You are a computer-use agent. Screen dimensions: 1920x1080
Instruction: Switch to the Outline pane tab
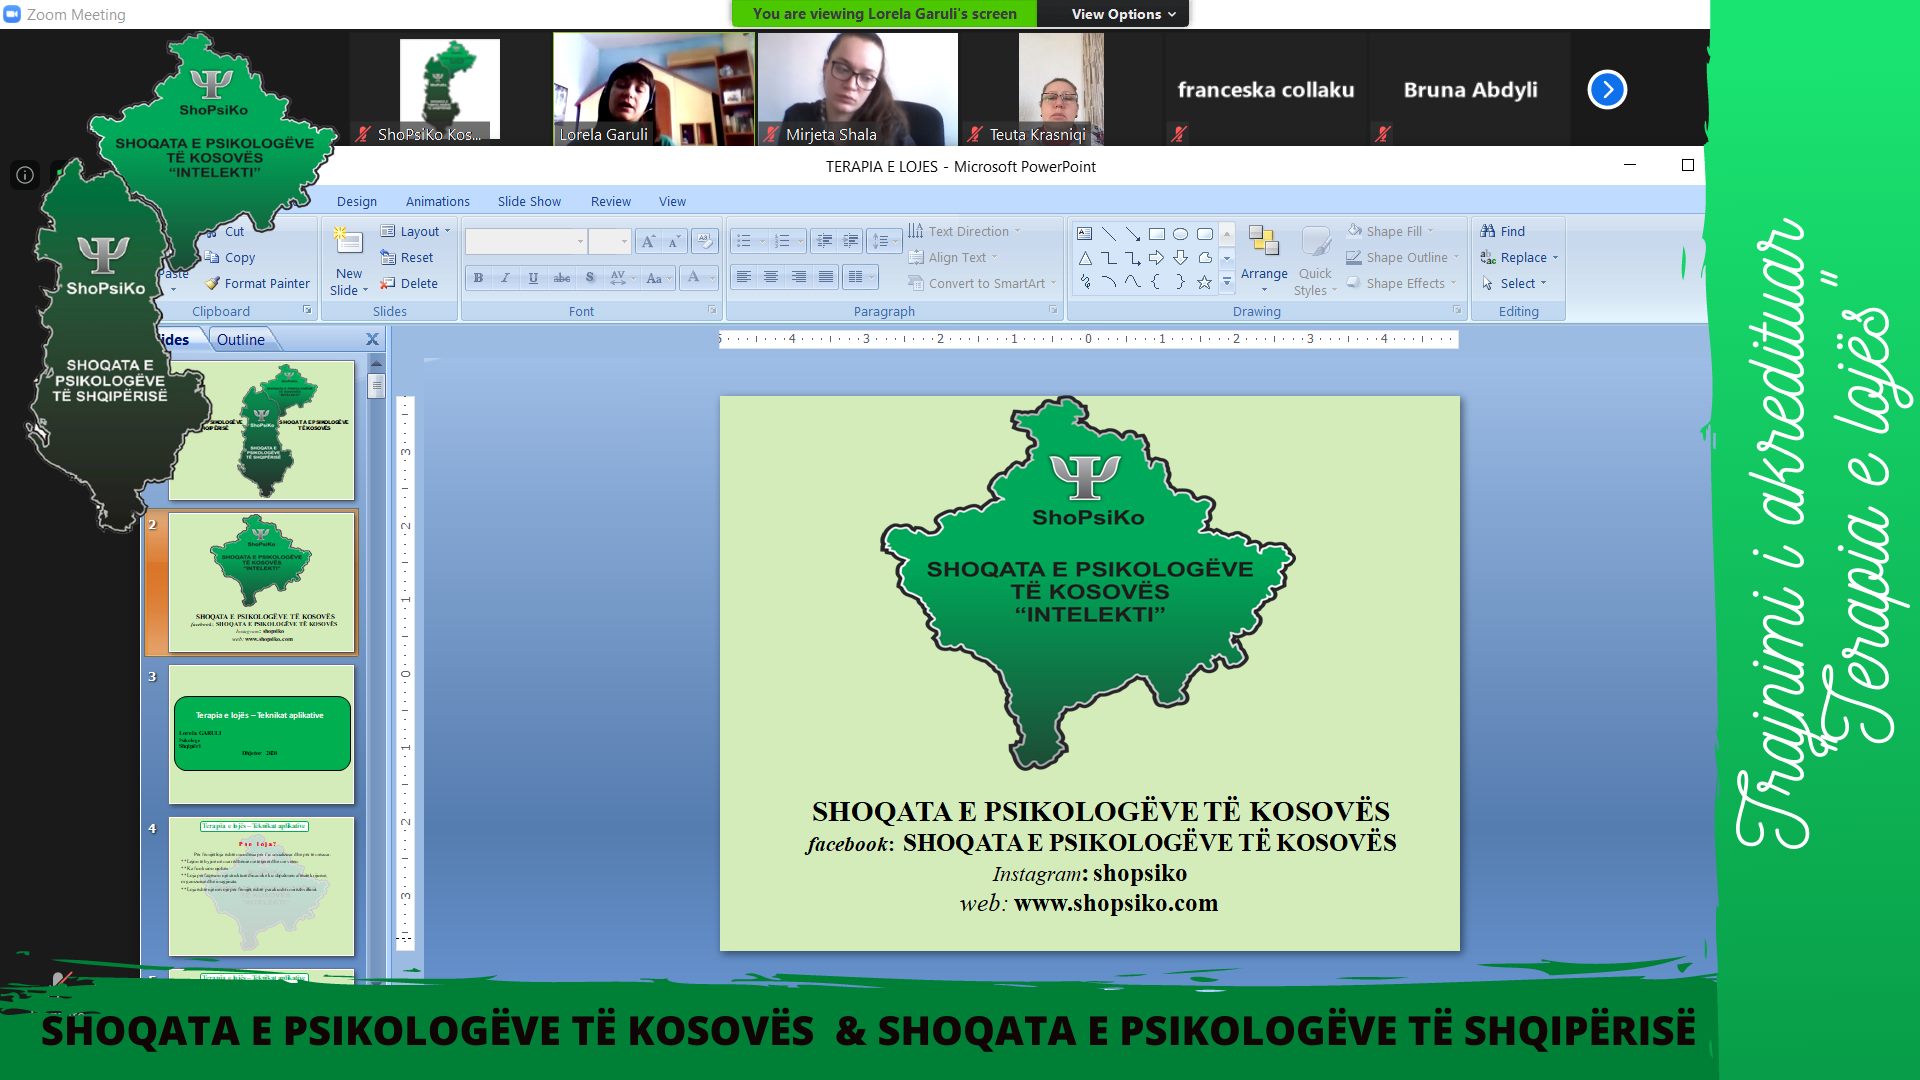click(x=241, y=340)
